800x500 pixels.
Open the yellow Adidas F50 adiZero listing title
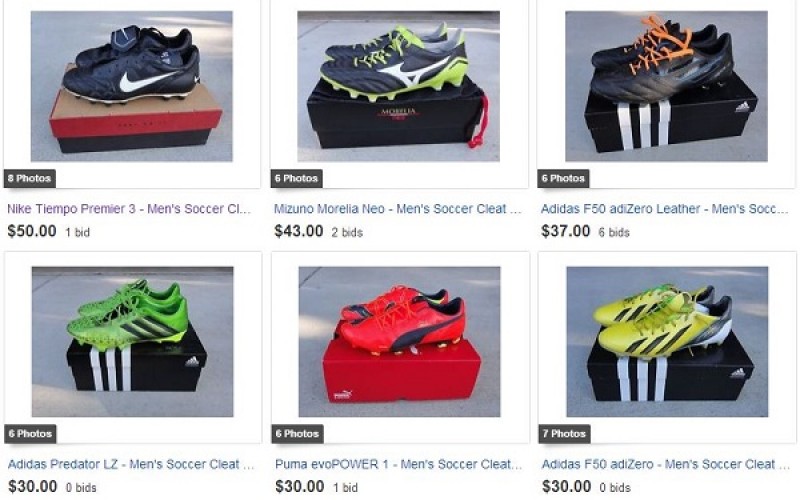click(x=666, y=464)
